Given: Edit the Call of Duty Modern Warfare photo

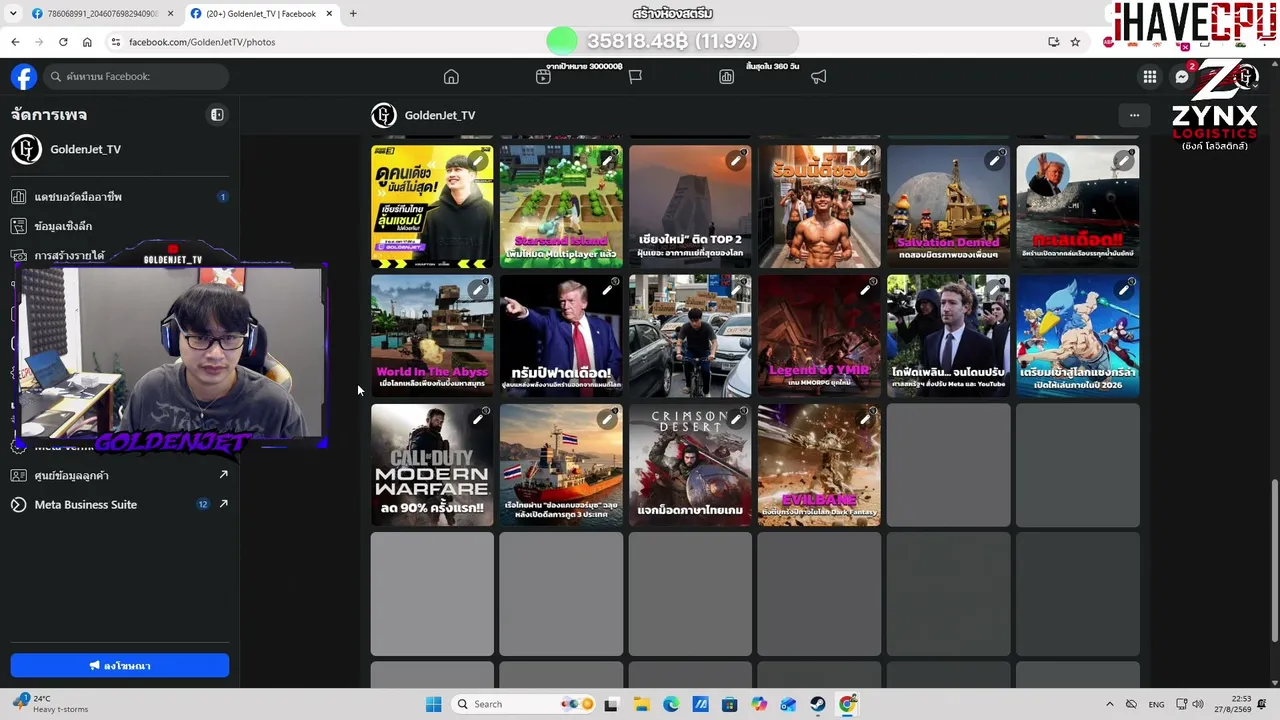Looking at the screenshot, I should tap(478, 419).
